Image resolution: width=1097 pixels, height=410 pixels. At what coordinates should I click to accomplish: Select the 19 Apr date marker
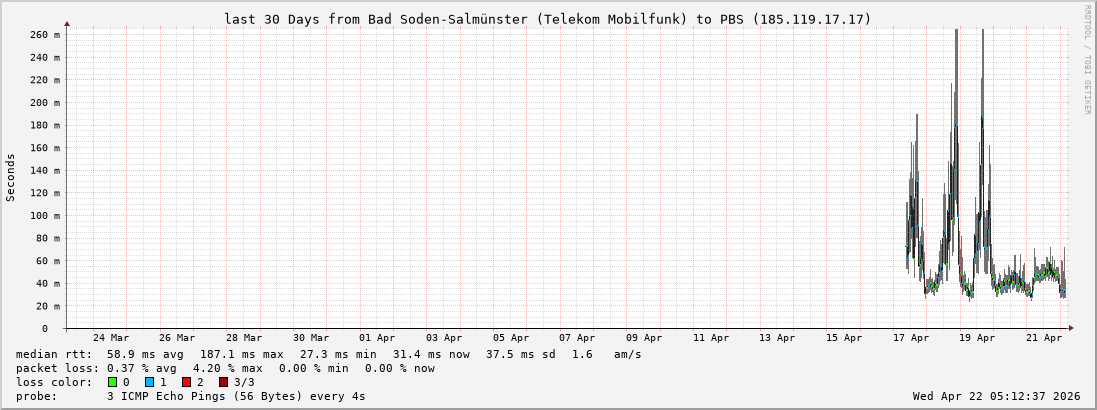click(x=977, y=338)
